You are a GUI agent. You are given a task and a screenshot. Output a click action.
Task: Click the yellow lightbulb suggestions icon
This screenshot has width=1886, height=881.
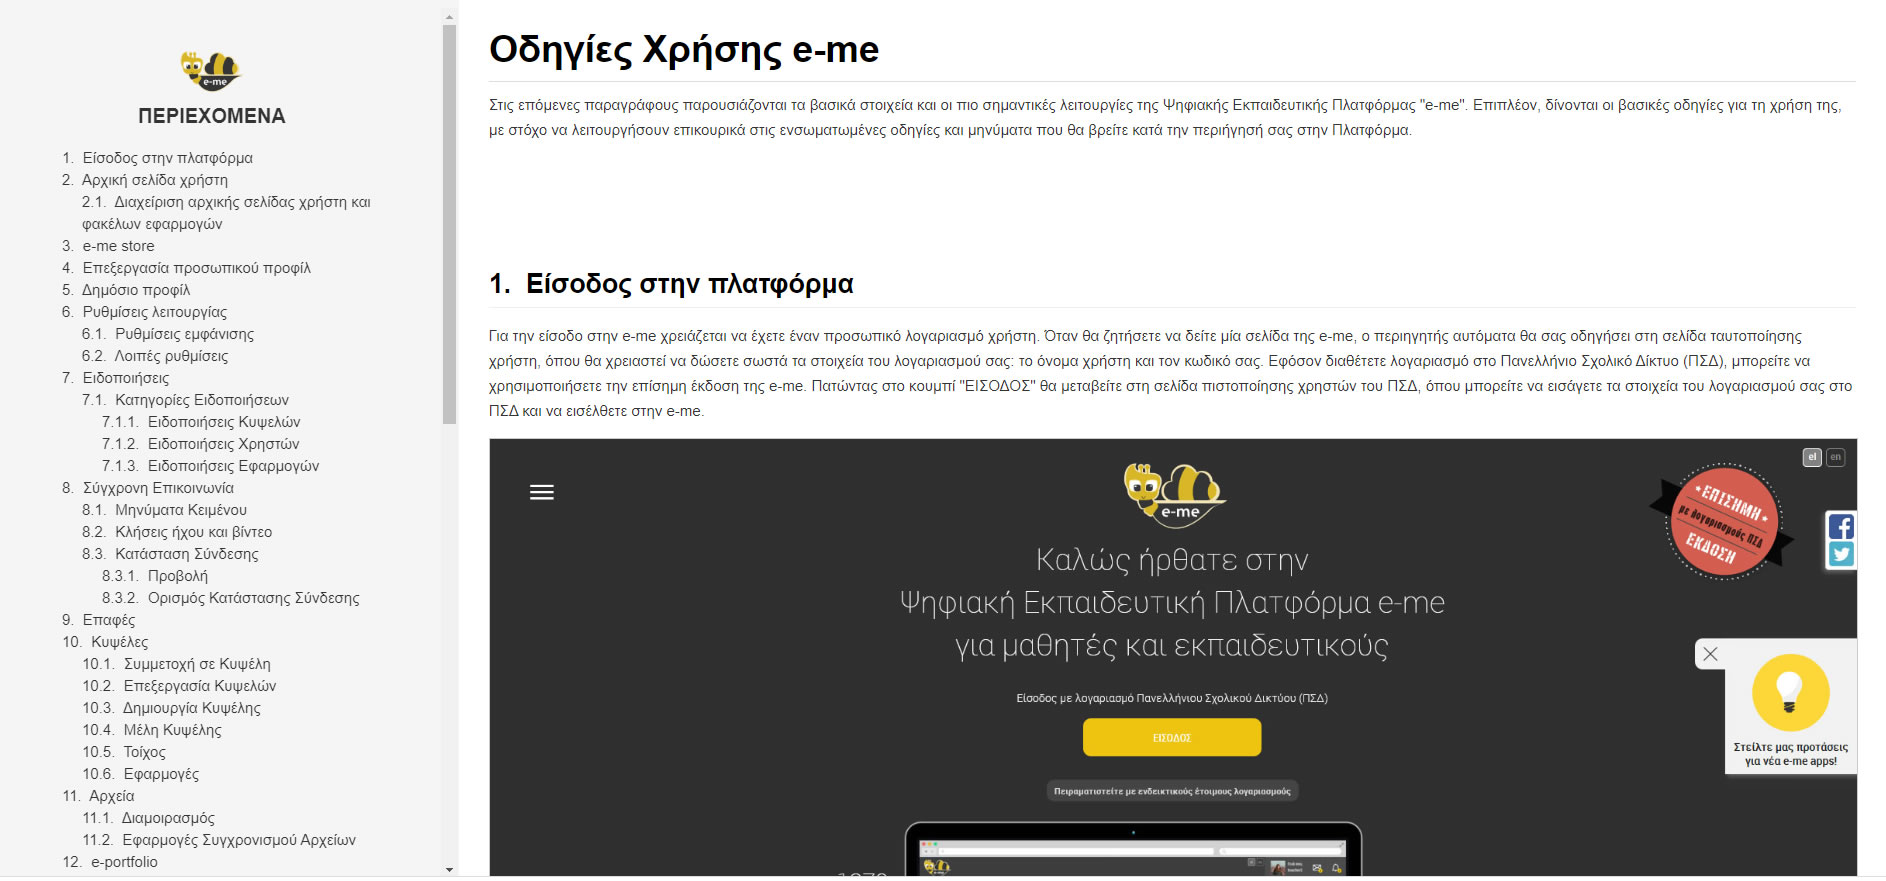[1790, 692]
